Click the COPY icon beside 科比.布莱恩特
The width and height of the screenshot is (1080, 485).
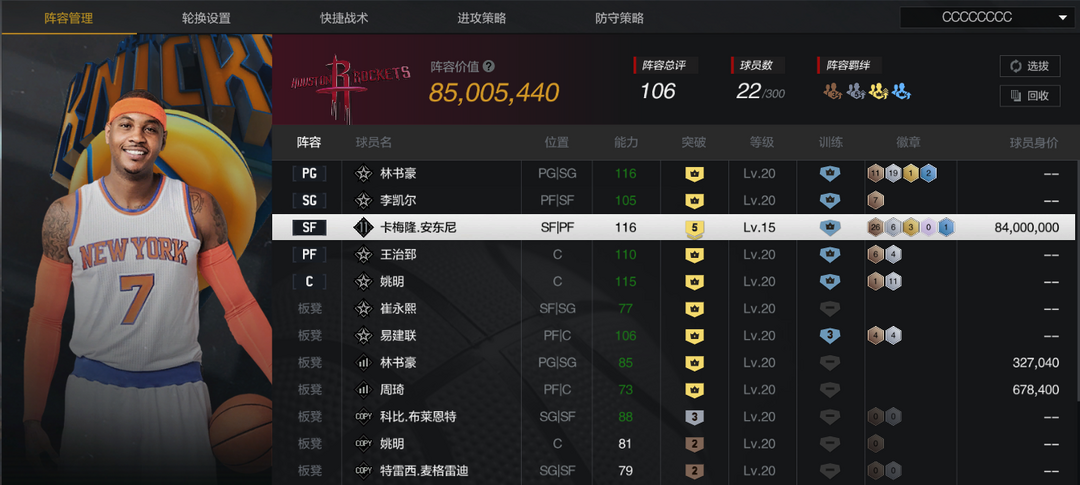coord(364,417)
